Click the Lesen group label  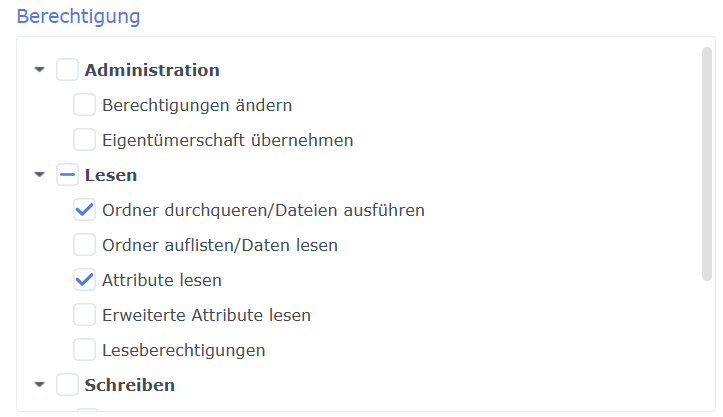pyautogui.click(x=111, y=175)
